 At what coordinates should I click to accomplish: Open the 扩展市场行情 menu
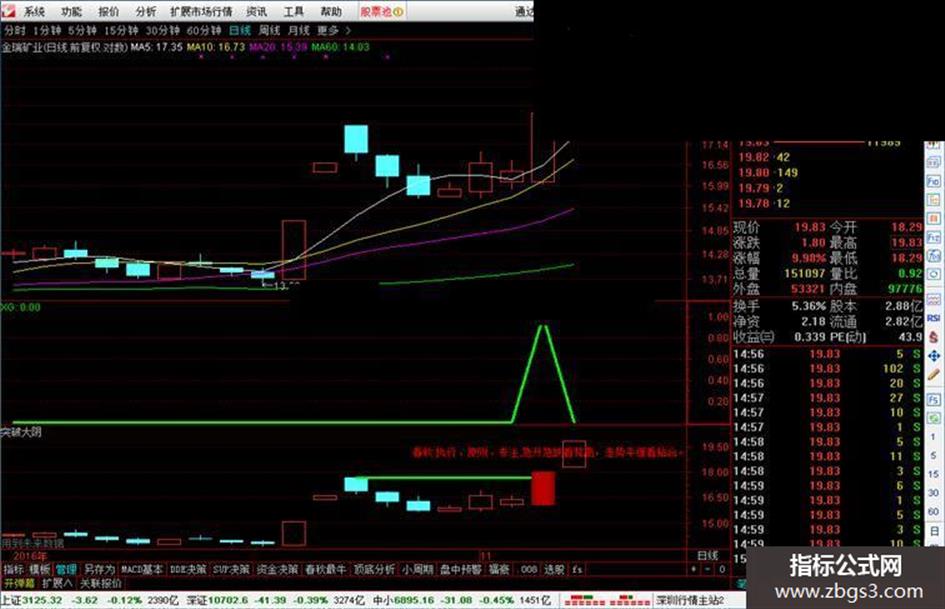(x=201, y=11)
